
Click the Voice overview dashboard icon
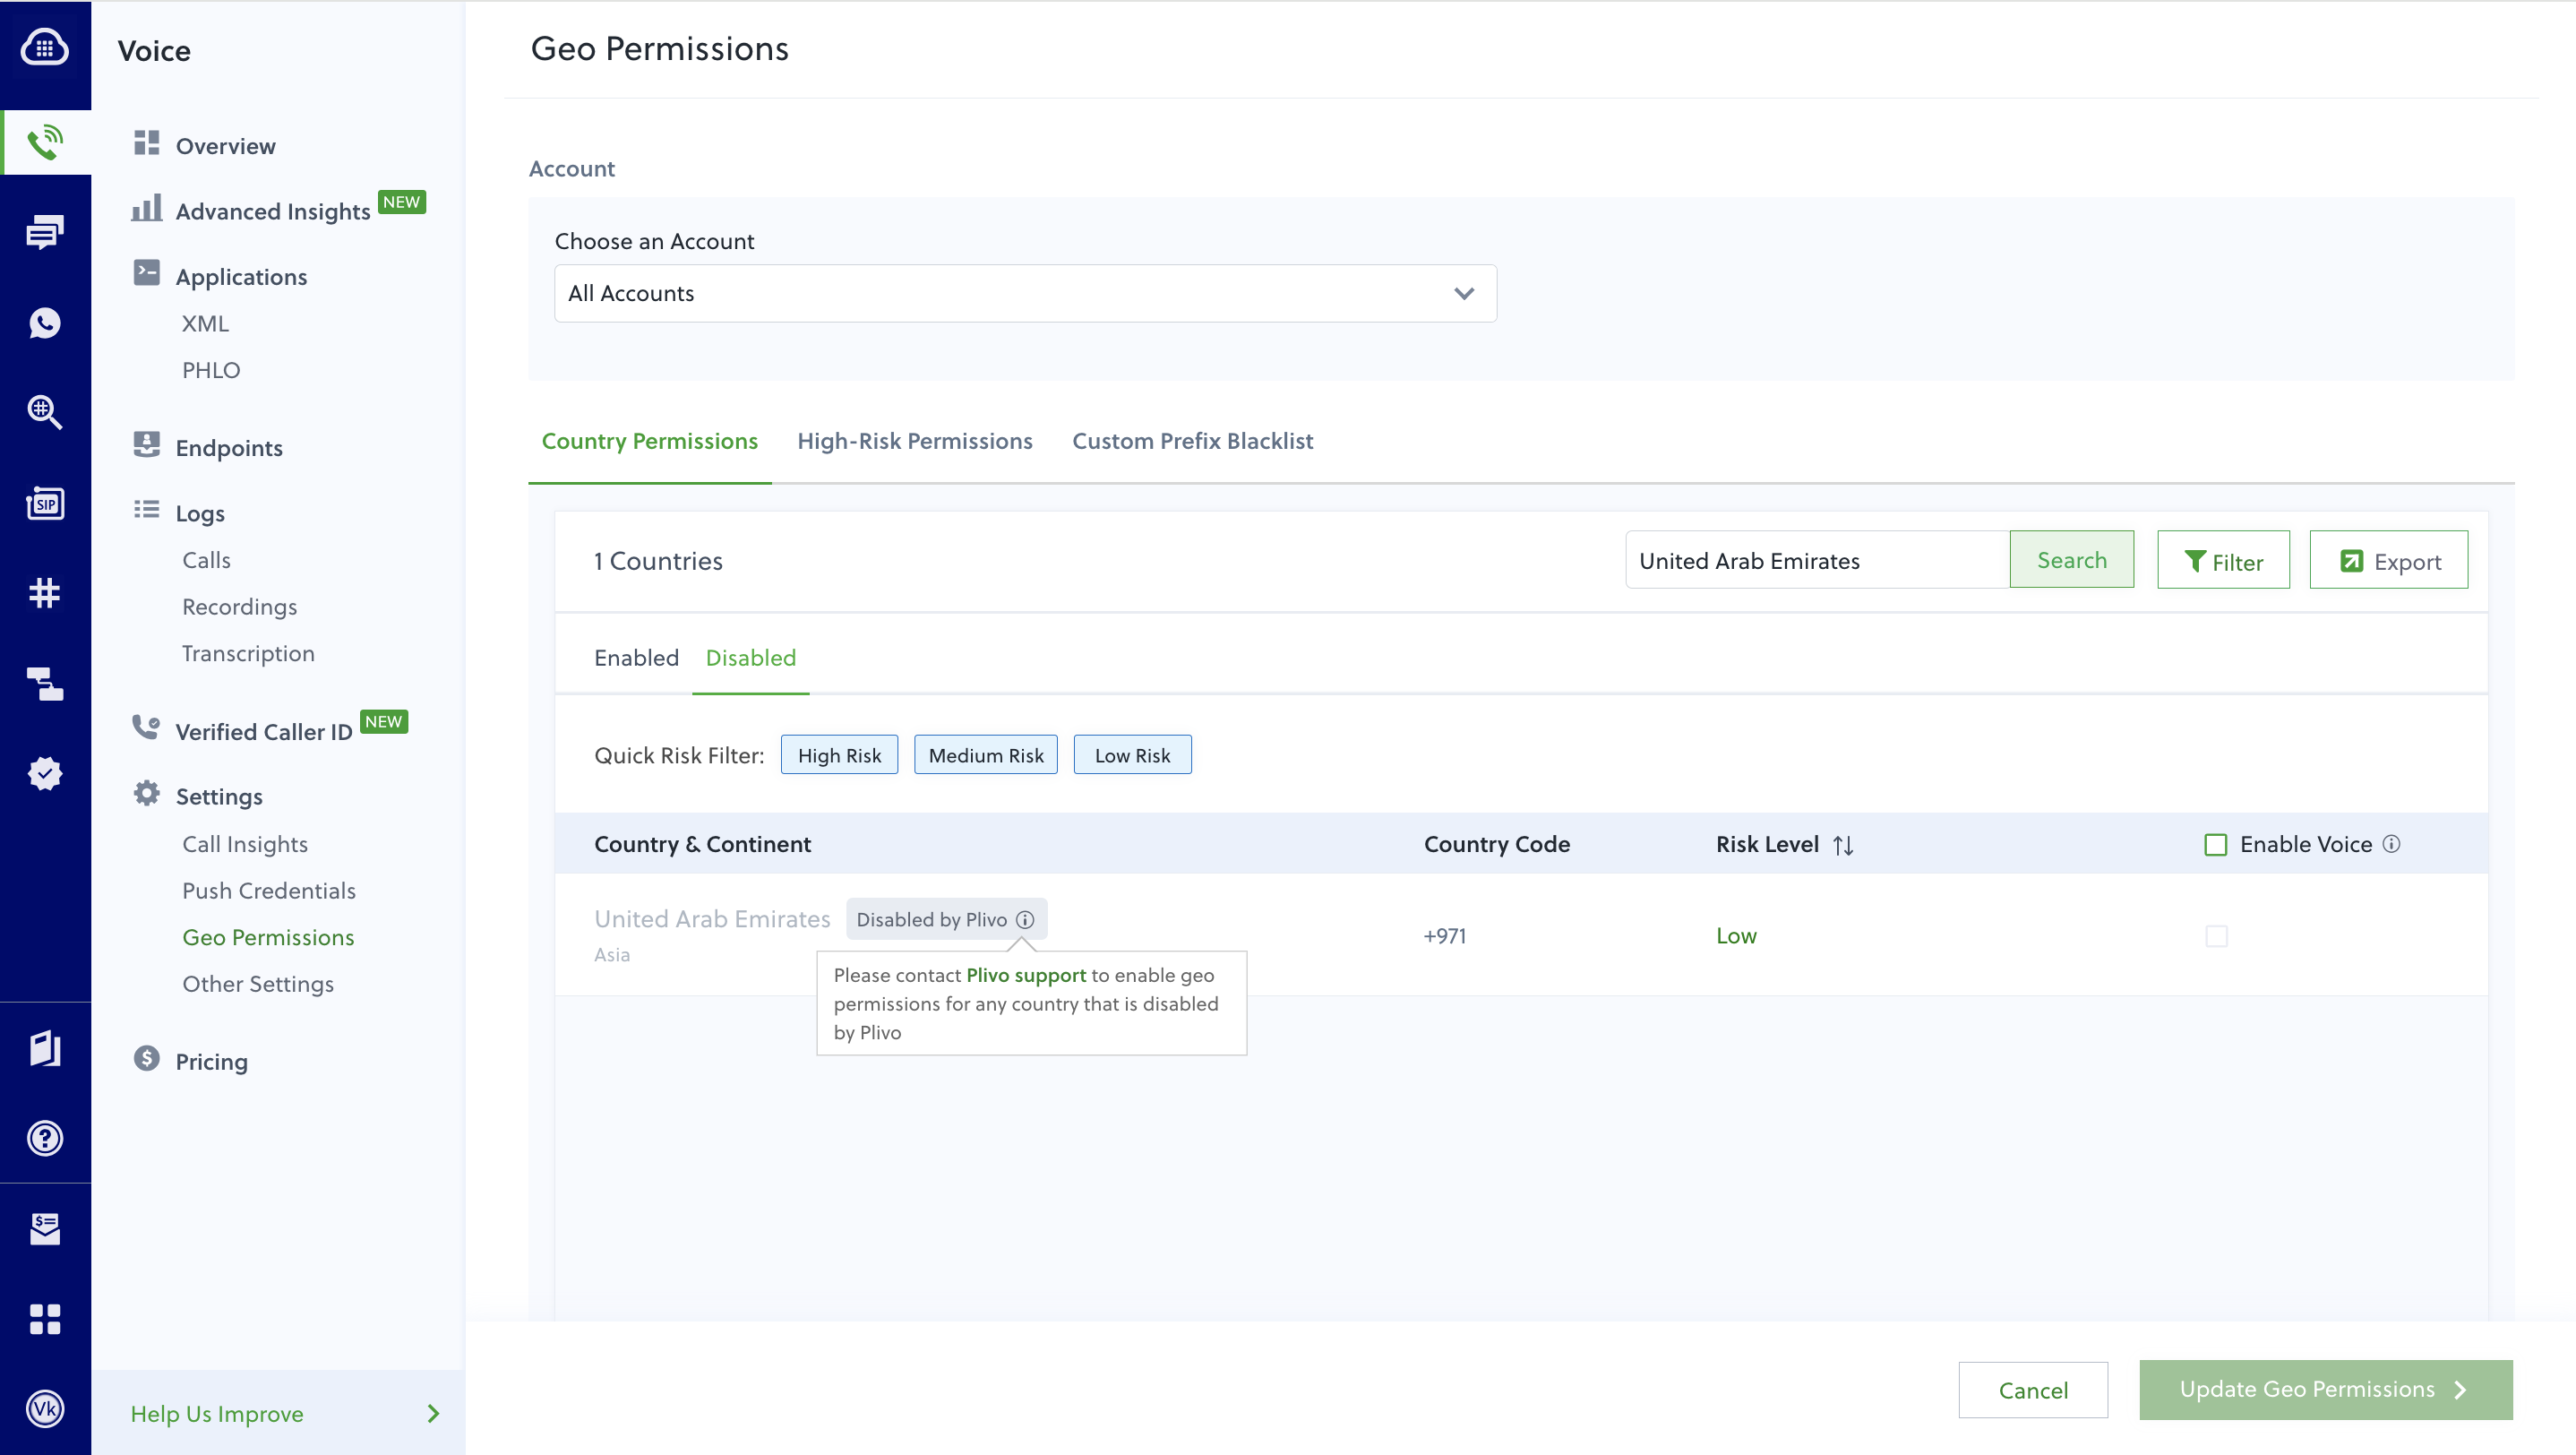(x=149, y=143)
